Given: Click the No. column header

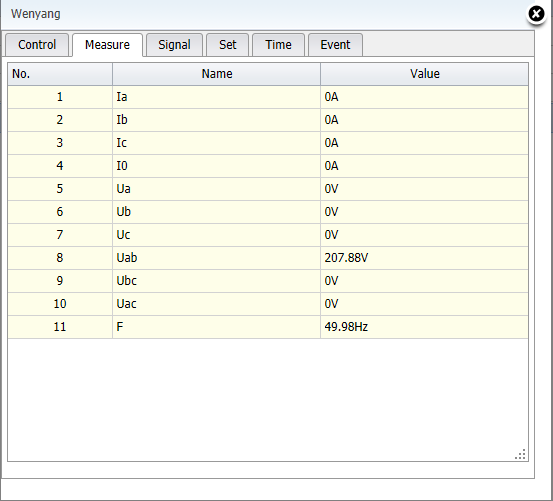Looking at the screenshot, I should [x=60, y=74].
